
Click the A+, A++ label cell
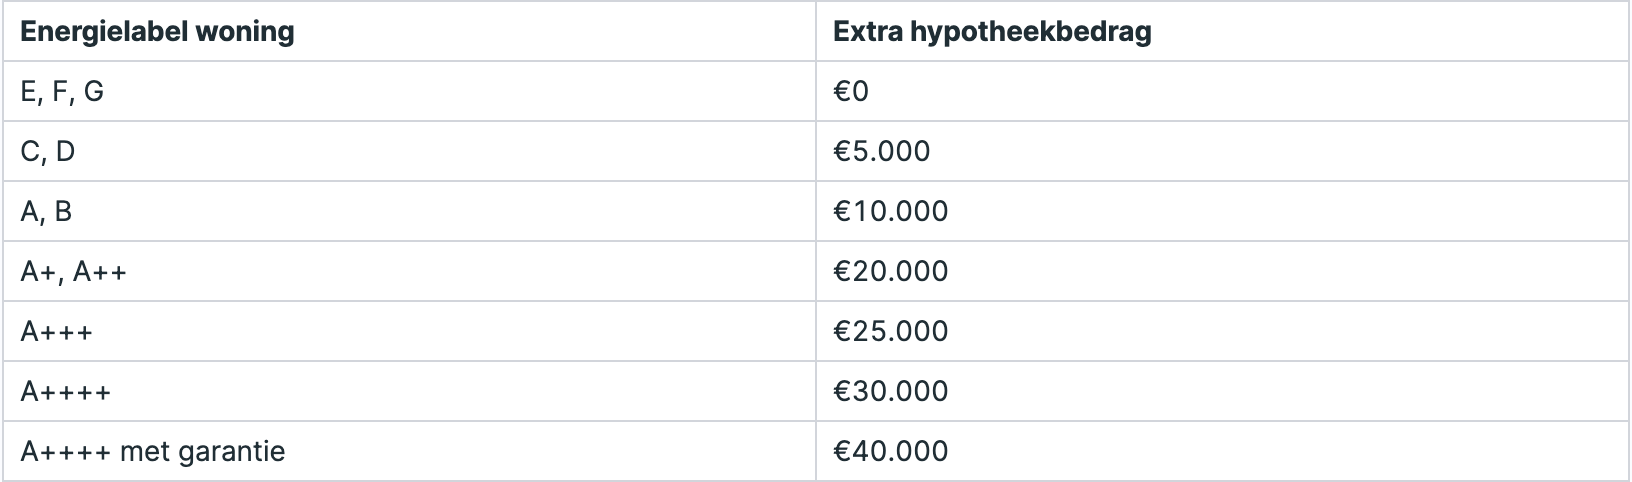point(408,271)
